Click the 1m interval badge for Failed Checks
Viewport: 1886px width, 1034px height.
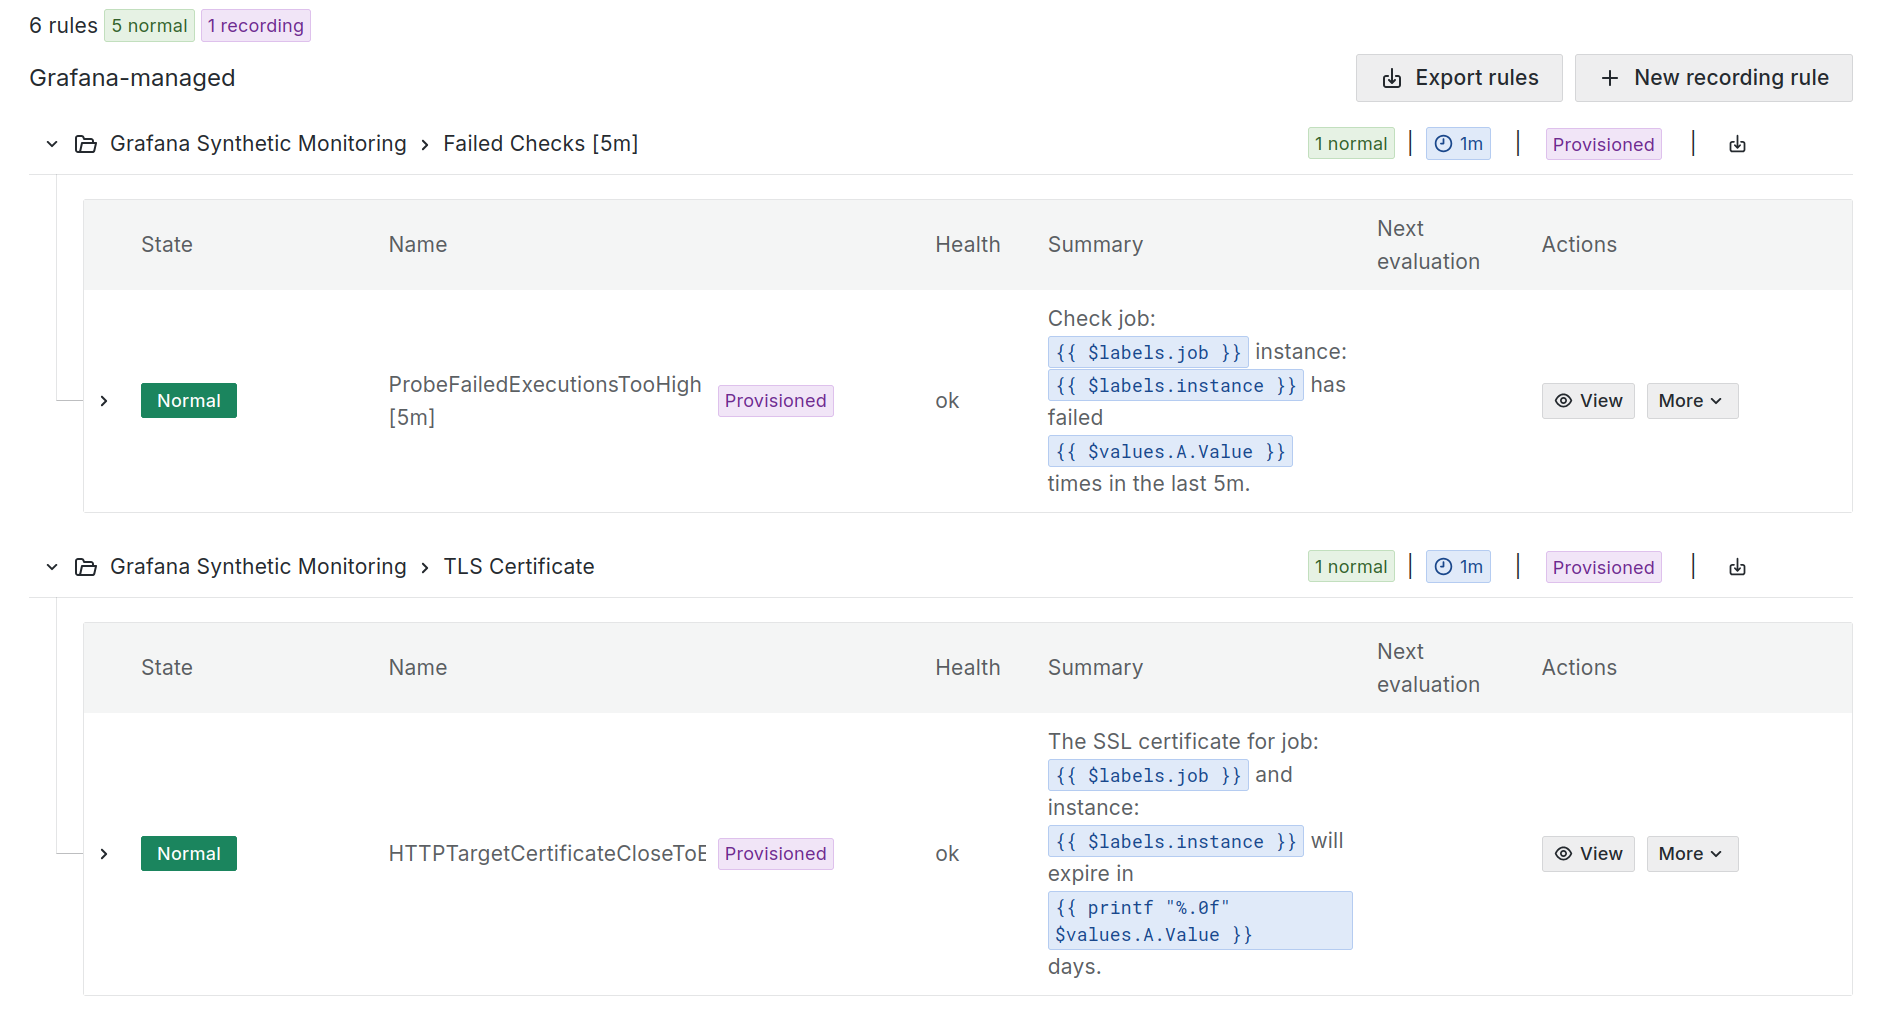(x=1457, y=144)
